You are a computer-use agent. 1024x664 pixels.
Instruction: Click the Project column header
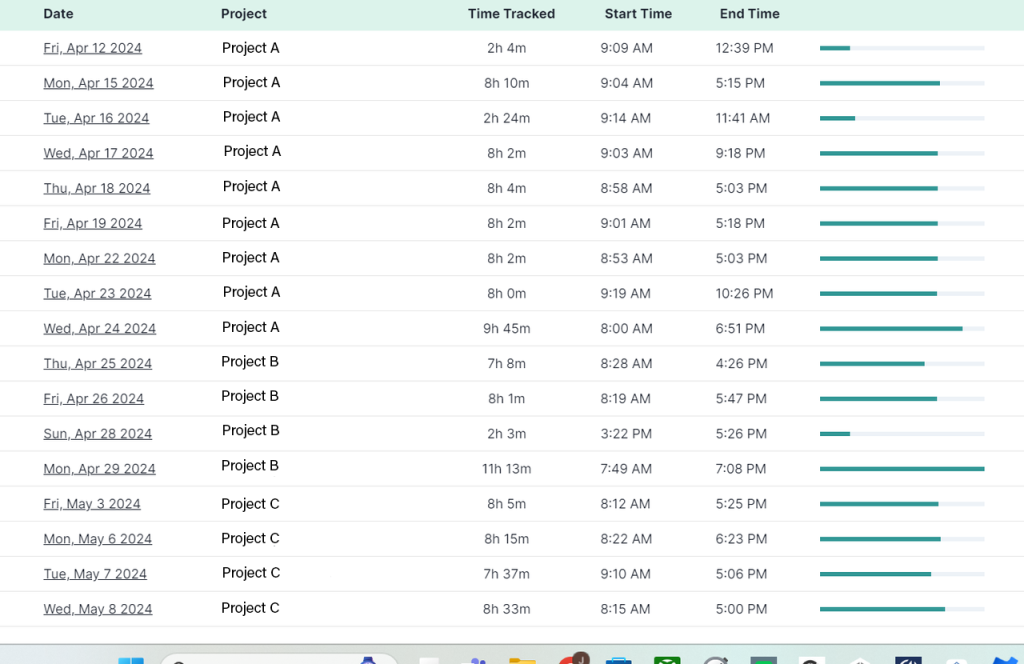(244, 14)
